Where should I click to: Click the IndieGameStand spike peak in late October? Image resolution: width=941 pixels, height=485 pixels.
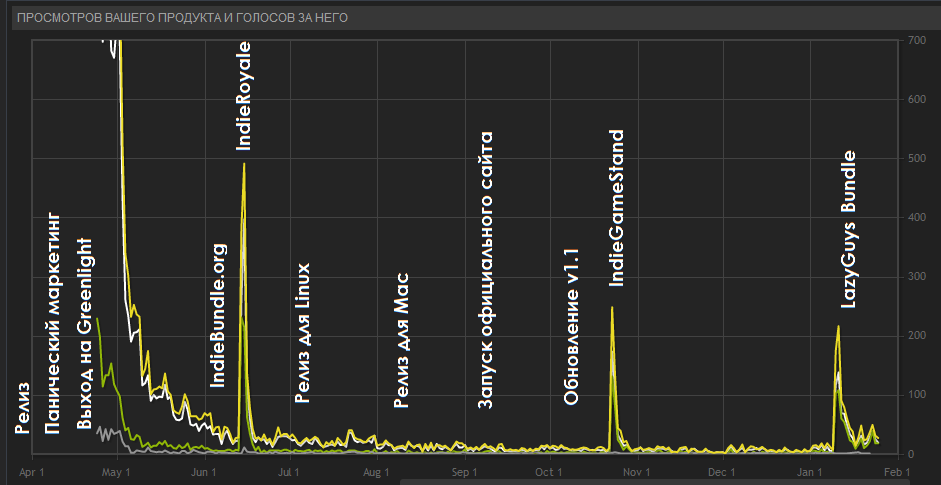pyautogui.click(x=612, y=307)
